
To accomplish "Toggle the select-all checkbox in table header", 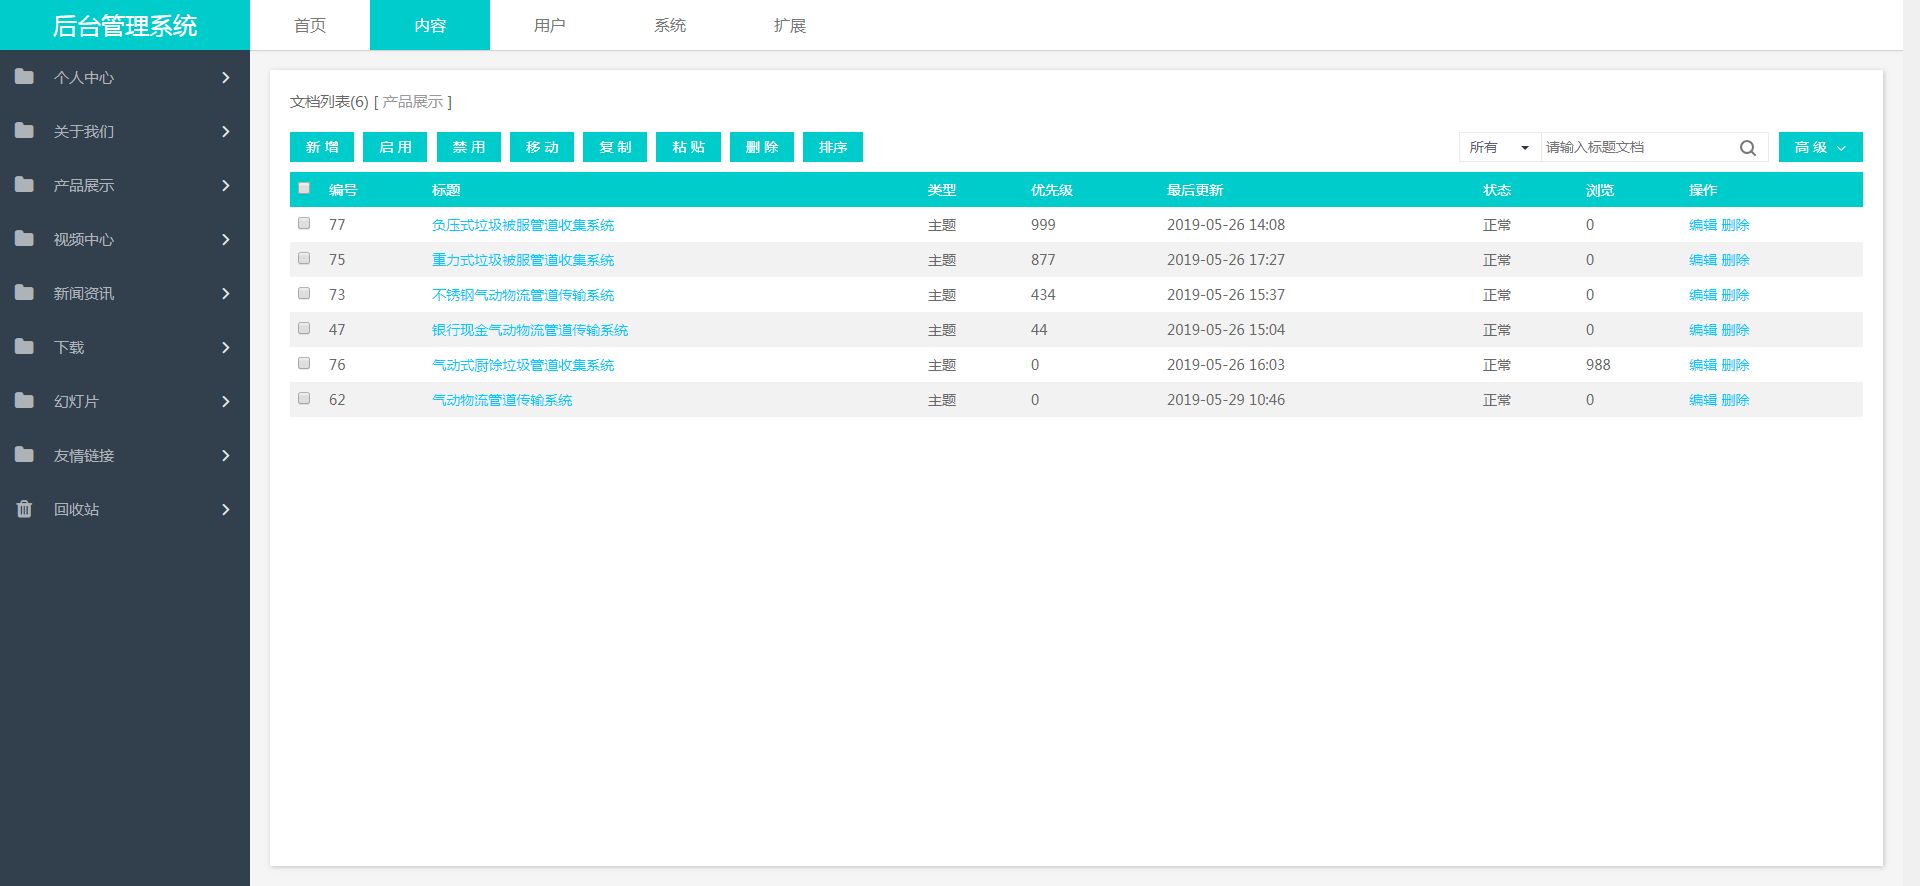I will [x=304, y=188].
